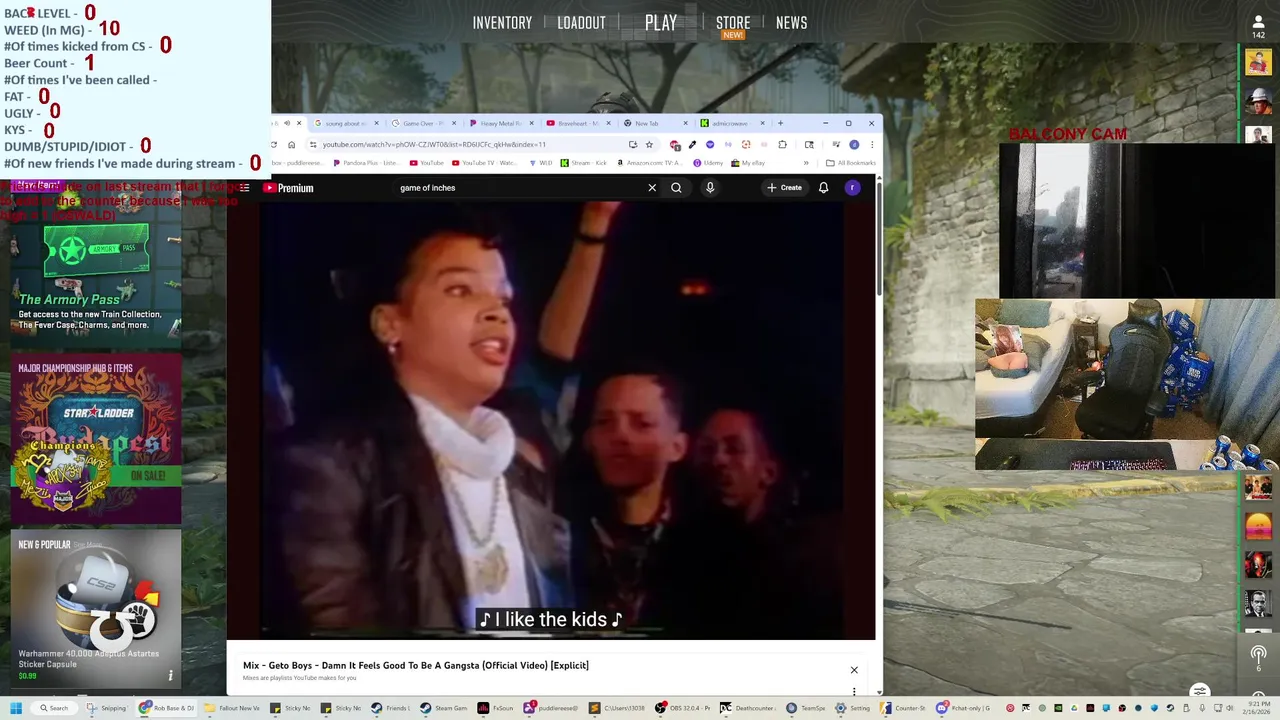Image resolution: width=1280 pixels, height=720 pixels.
Task: Open the Deathcounter taskbar app
Action: (747, 708)
